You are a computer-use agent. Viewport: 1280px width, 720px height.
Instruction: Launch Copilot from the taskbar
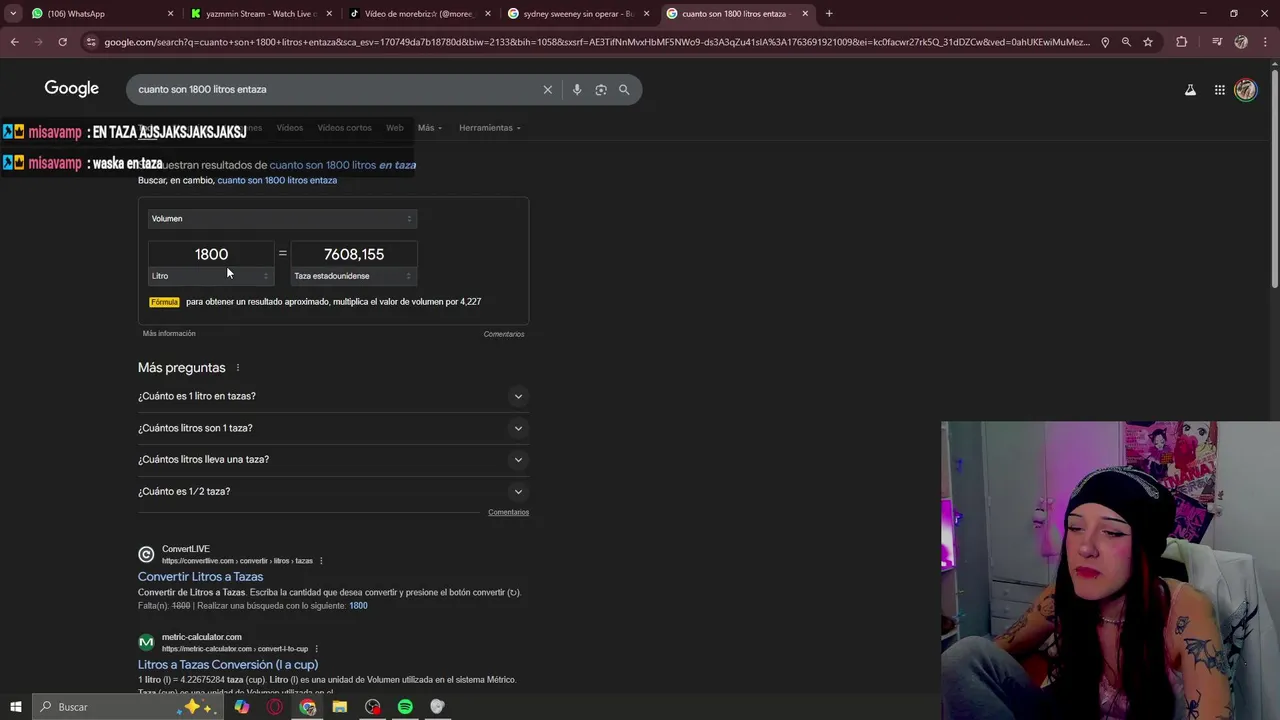tap(242, 707)
